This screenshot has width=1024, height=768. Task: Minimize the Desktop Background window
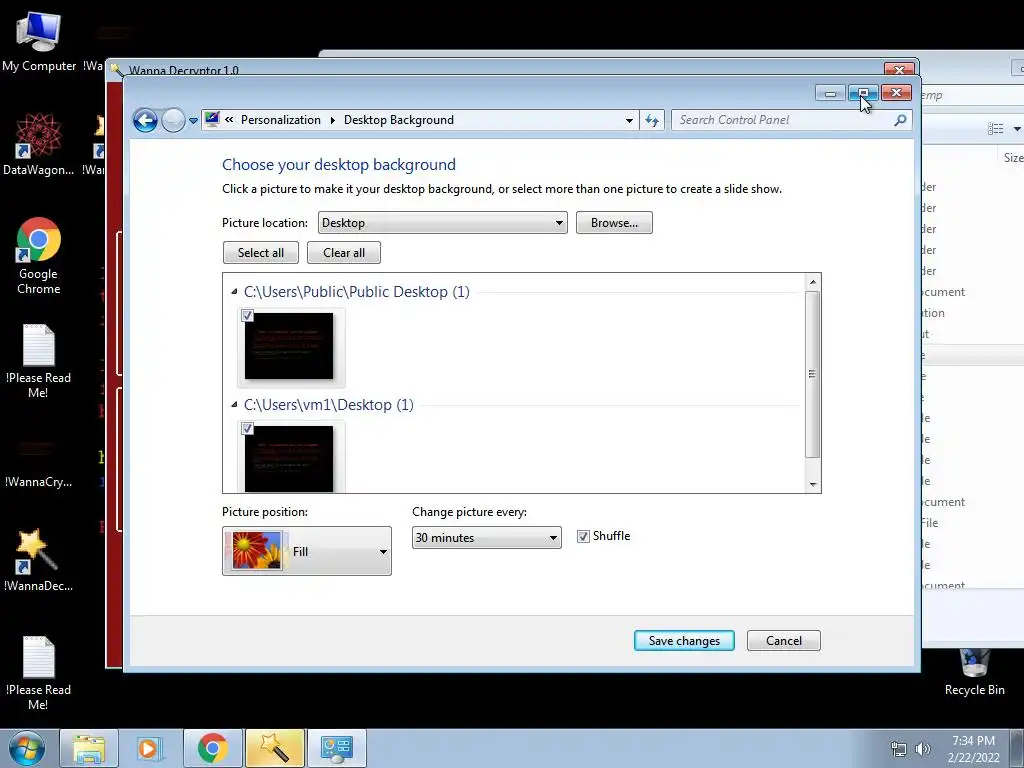pyautogui.click(x=830, y=93)
